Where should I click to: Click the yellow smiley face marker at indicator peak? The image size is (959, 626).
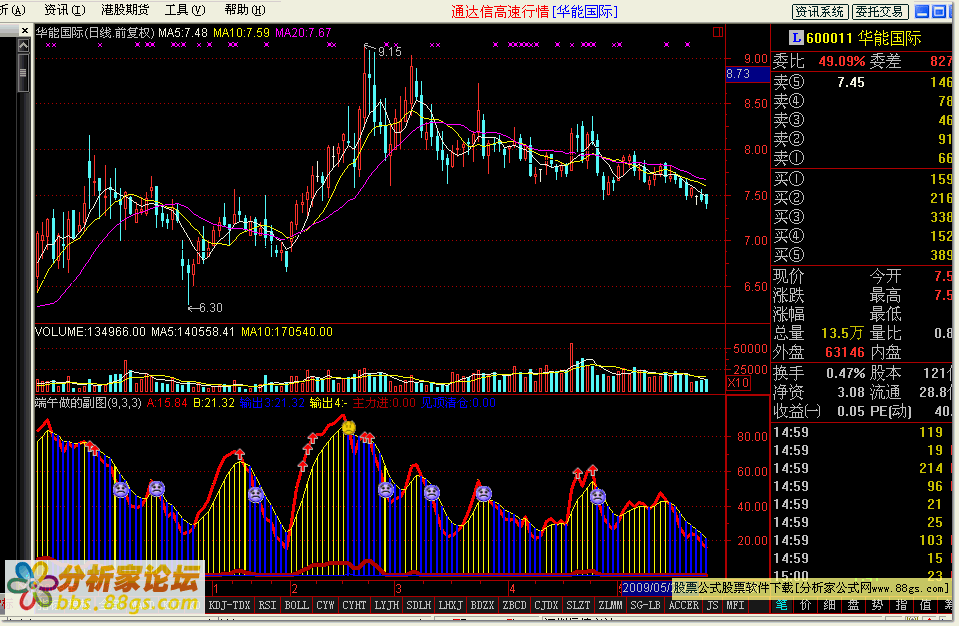(x=349, y=428)
